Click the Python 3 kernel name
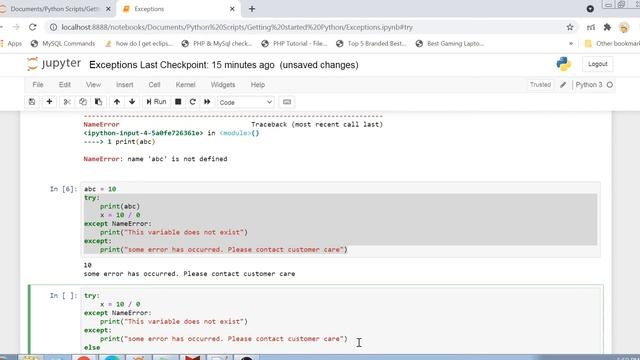 (x=589, y=85)
